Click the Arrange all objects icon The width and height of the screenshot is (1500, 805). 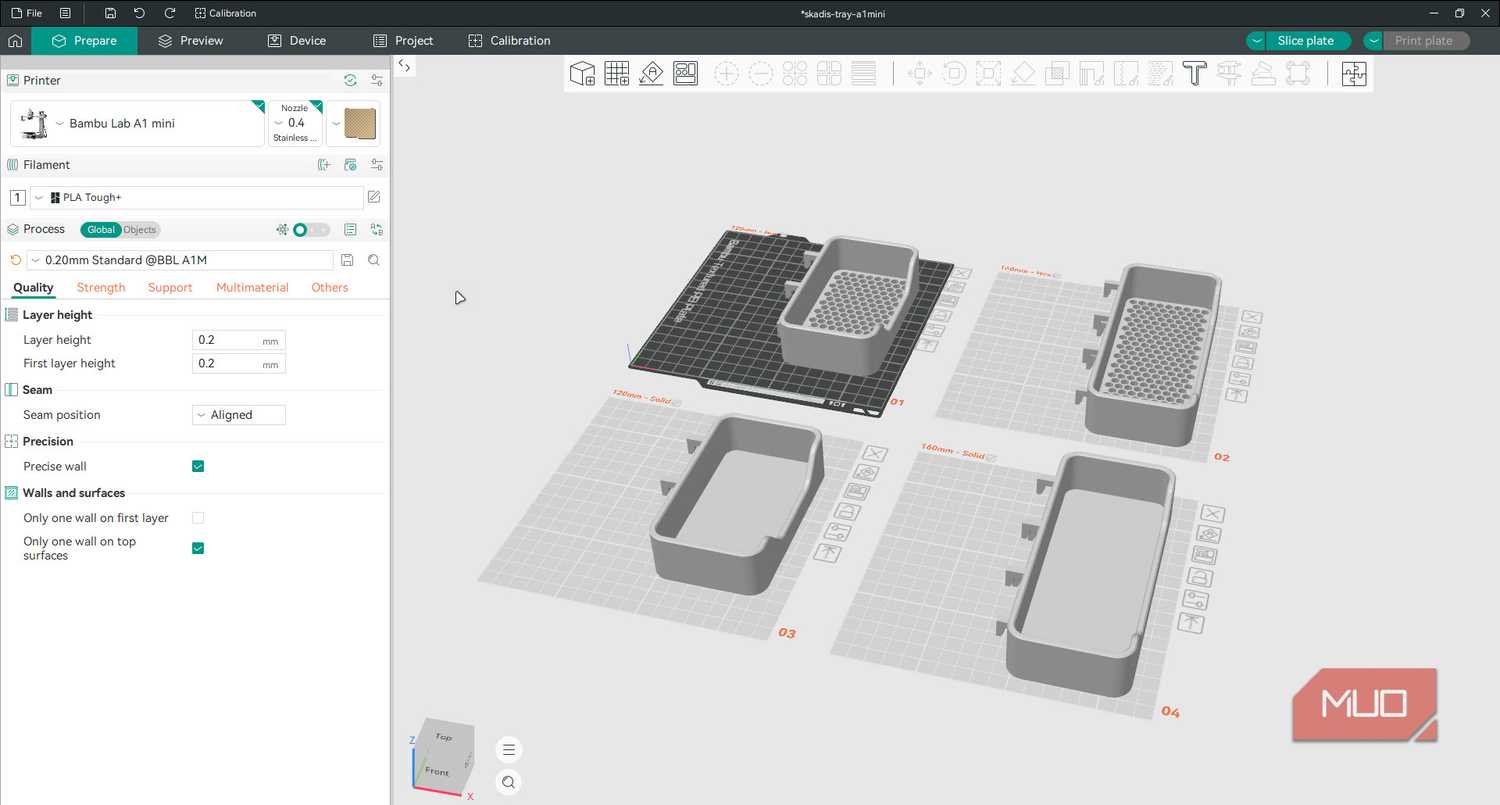(685, 73)
